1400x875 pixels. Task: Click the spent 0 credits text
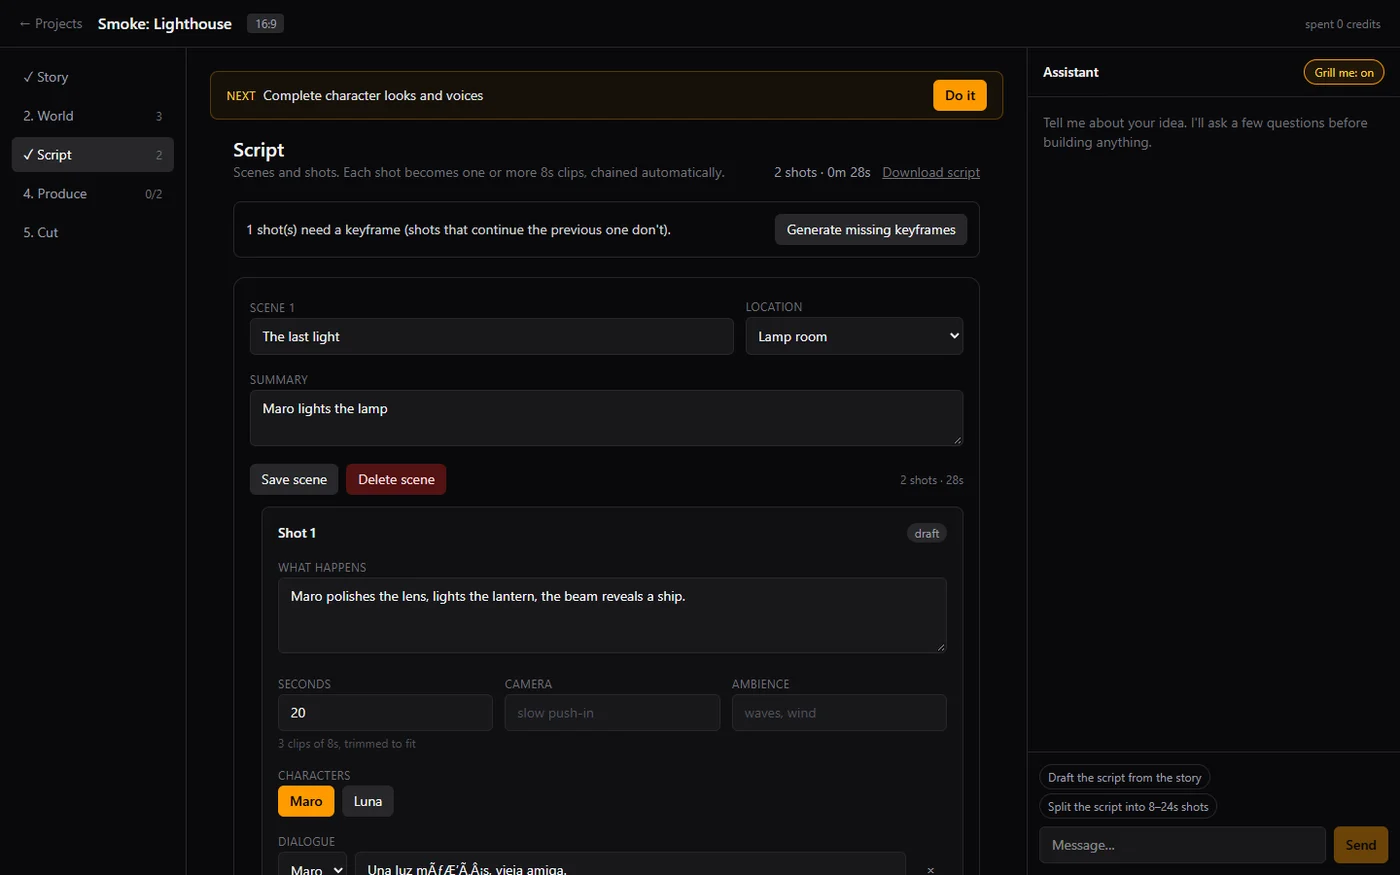coord(1343,24)
